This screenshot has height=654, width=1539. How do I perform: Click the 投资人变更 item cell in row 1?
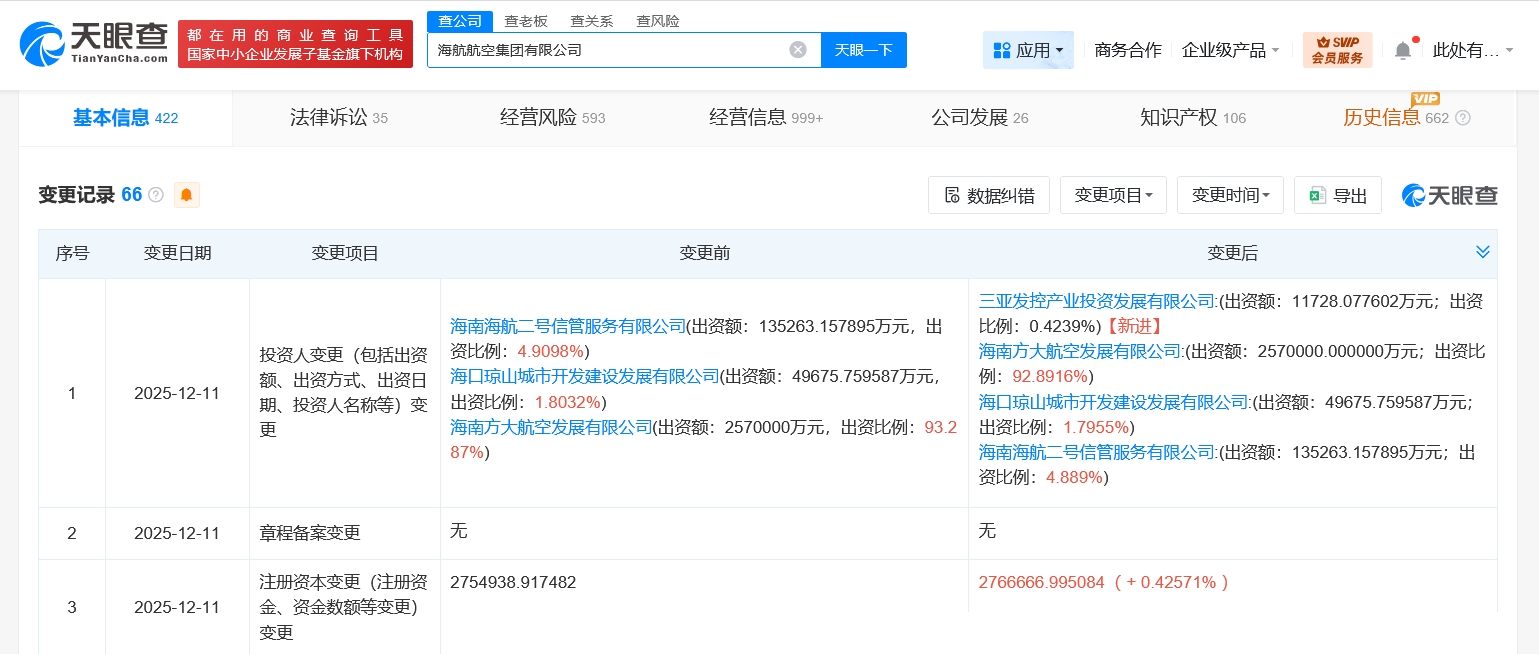[x=344, y=392]
